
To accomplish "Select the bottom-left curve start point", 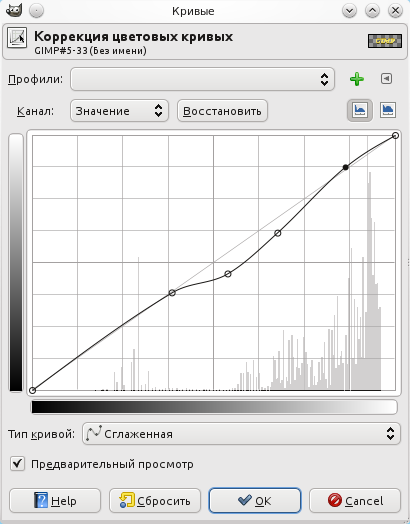I will click(32, 390).
